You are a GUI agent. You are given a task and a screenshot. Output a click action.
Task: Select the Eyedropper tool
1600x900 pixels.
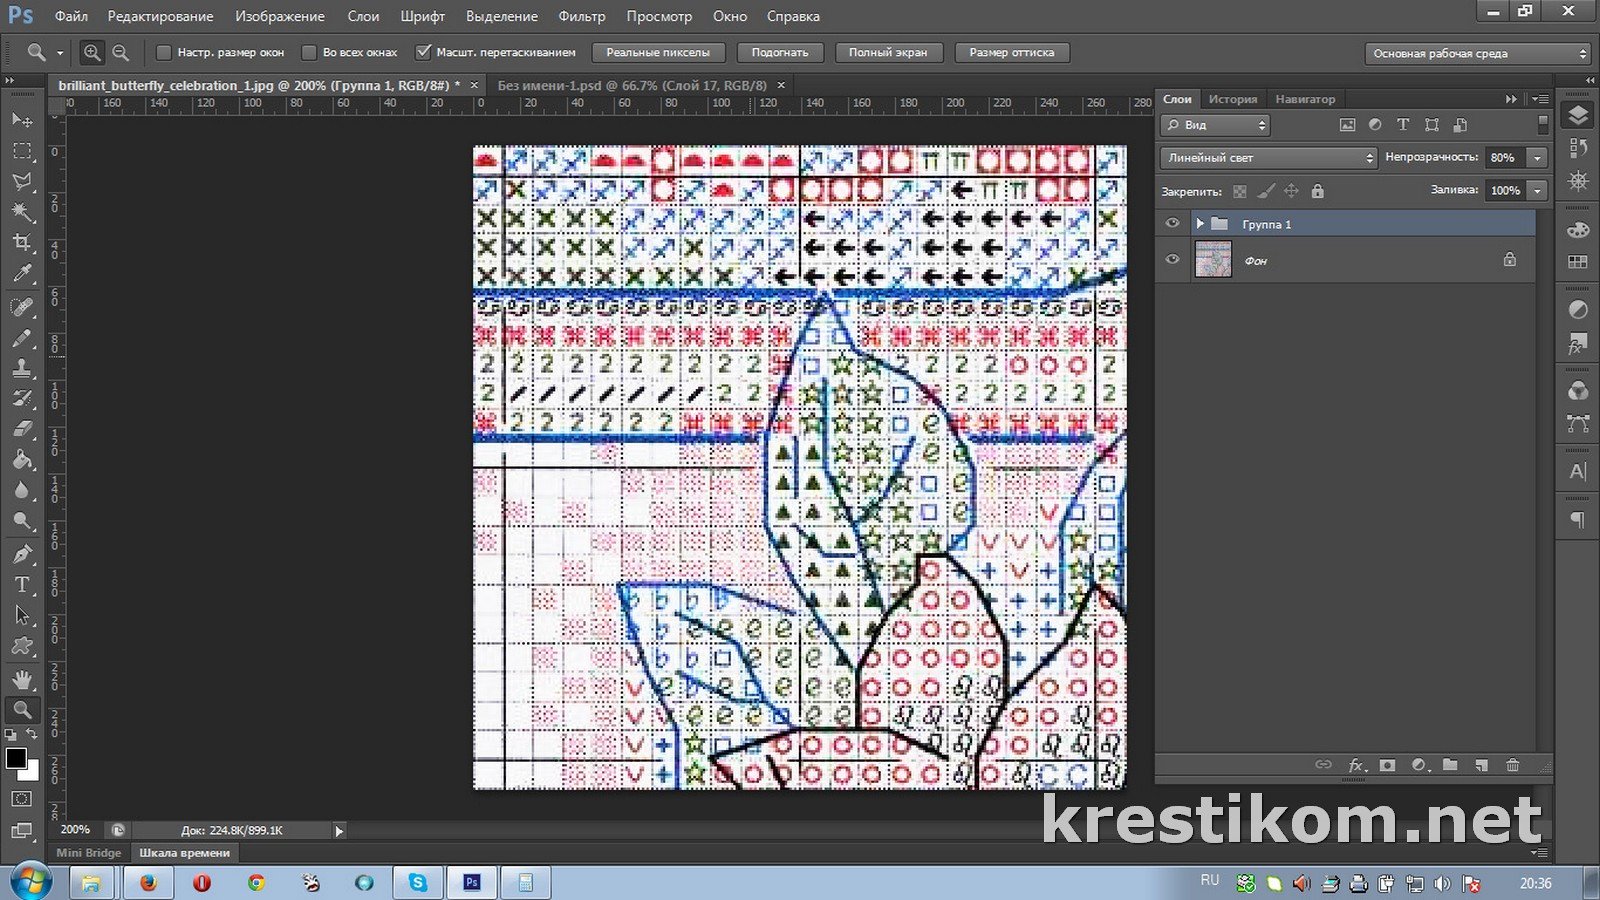pyautogui.click(x=22, y=274)
